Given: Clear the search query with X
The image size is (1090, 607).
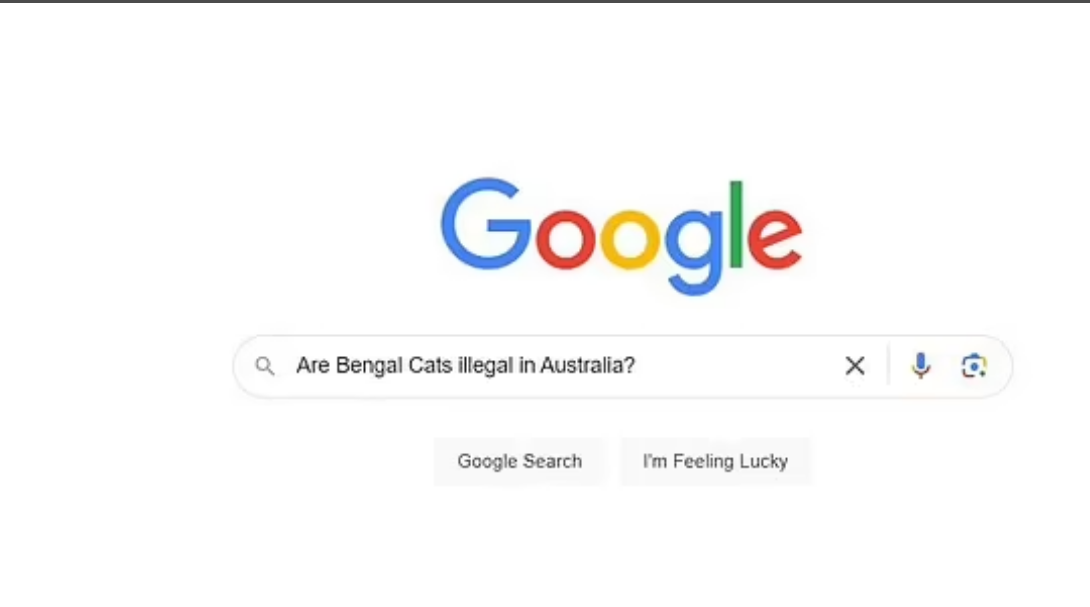Looking at the screenshot, I should [855, 366].
